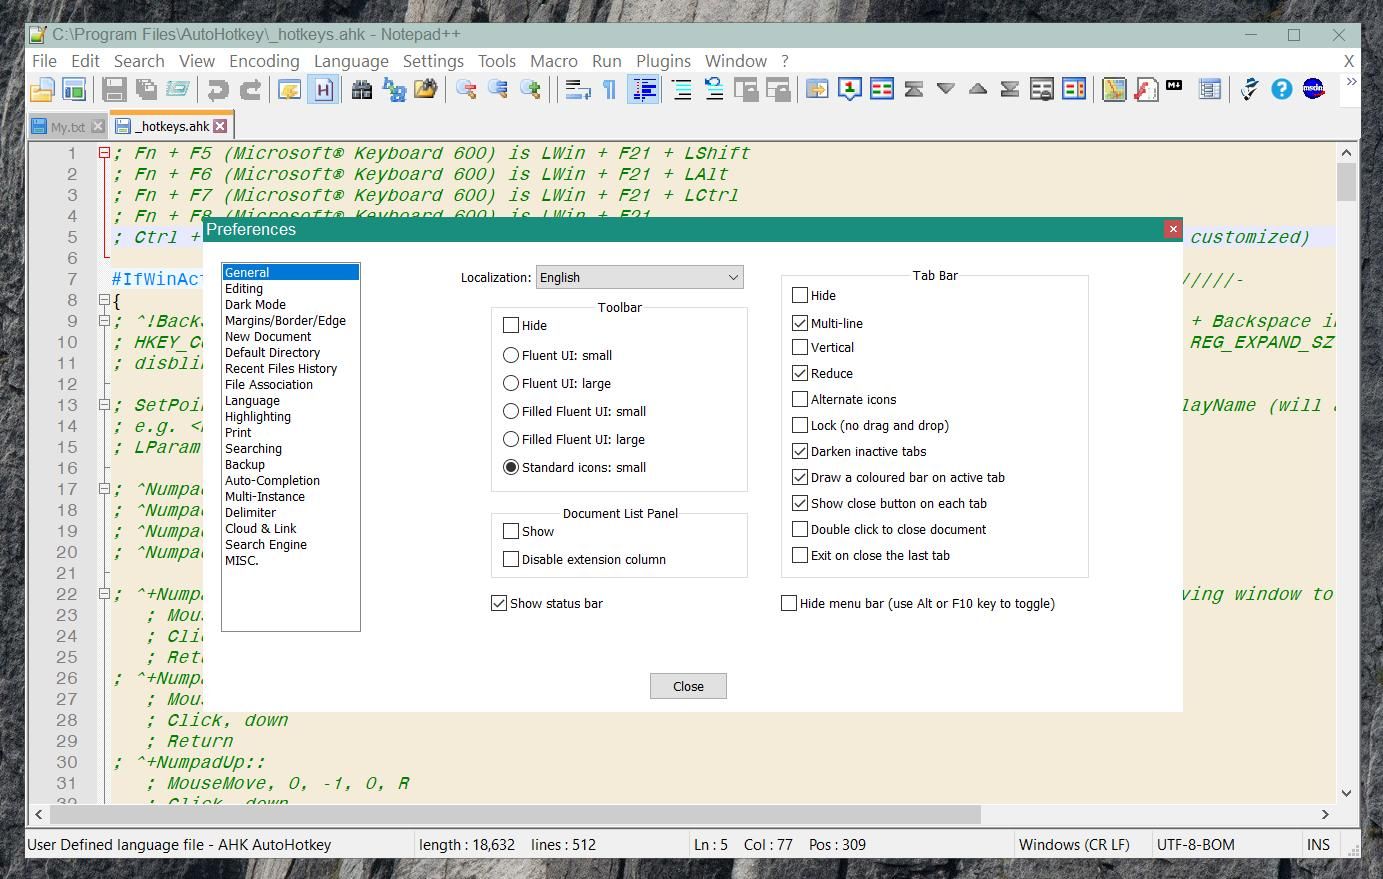1383x879 pixels.
Task: Select Backup in preferences list
Action: tap(245, 464)
